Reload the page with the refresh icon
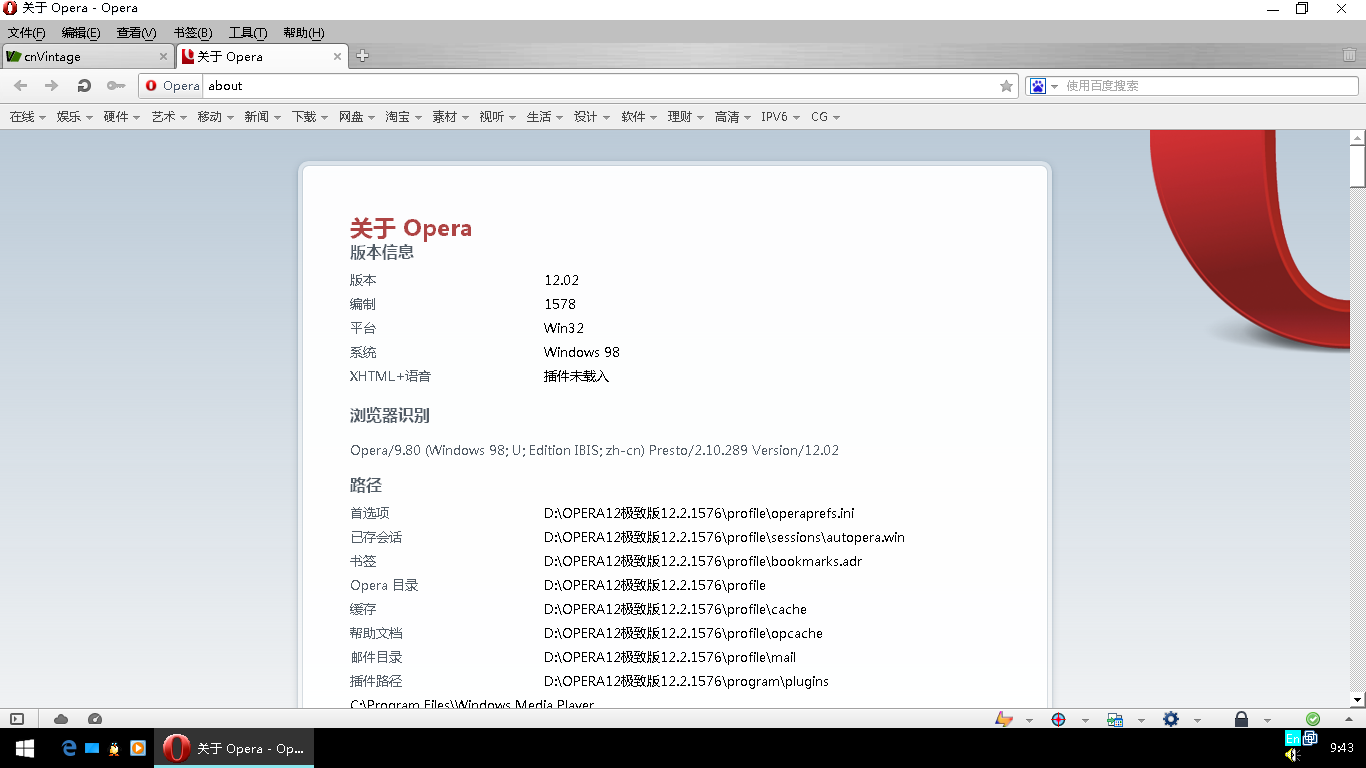This screenshot has height=768, width=1366. pos(84,86)
